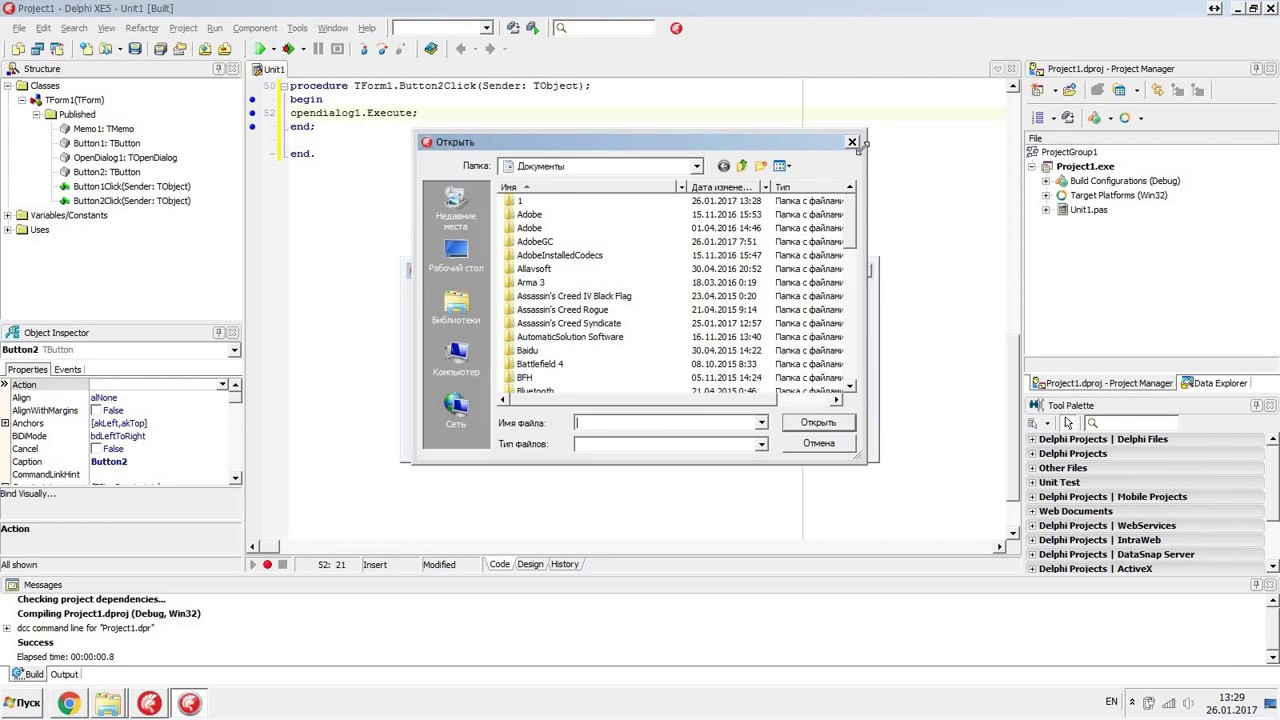
Task: Pin the Structure panel with pushpin
Action: 219,68
